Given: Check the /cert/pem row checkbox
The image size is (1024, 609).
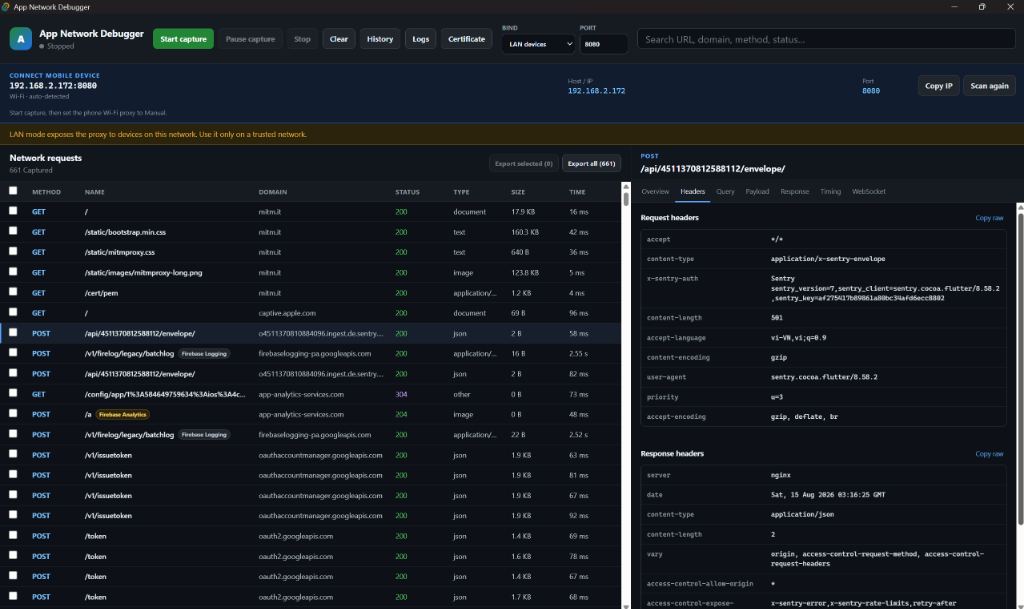Looking at the screenshot, I should click(x=13, y=292).
